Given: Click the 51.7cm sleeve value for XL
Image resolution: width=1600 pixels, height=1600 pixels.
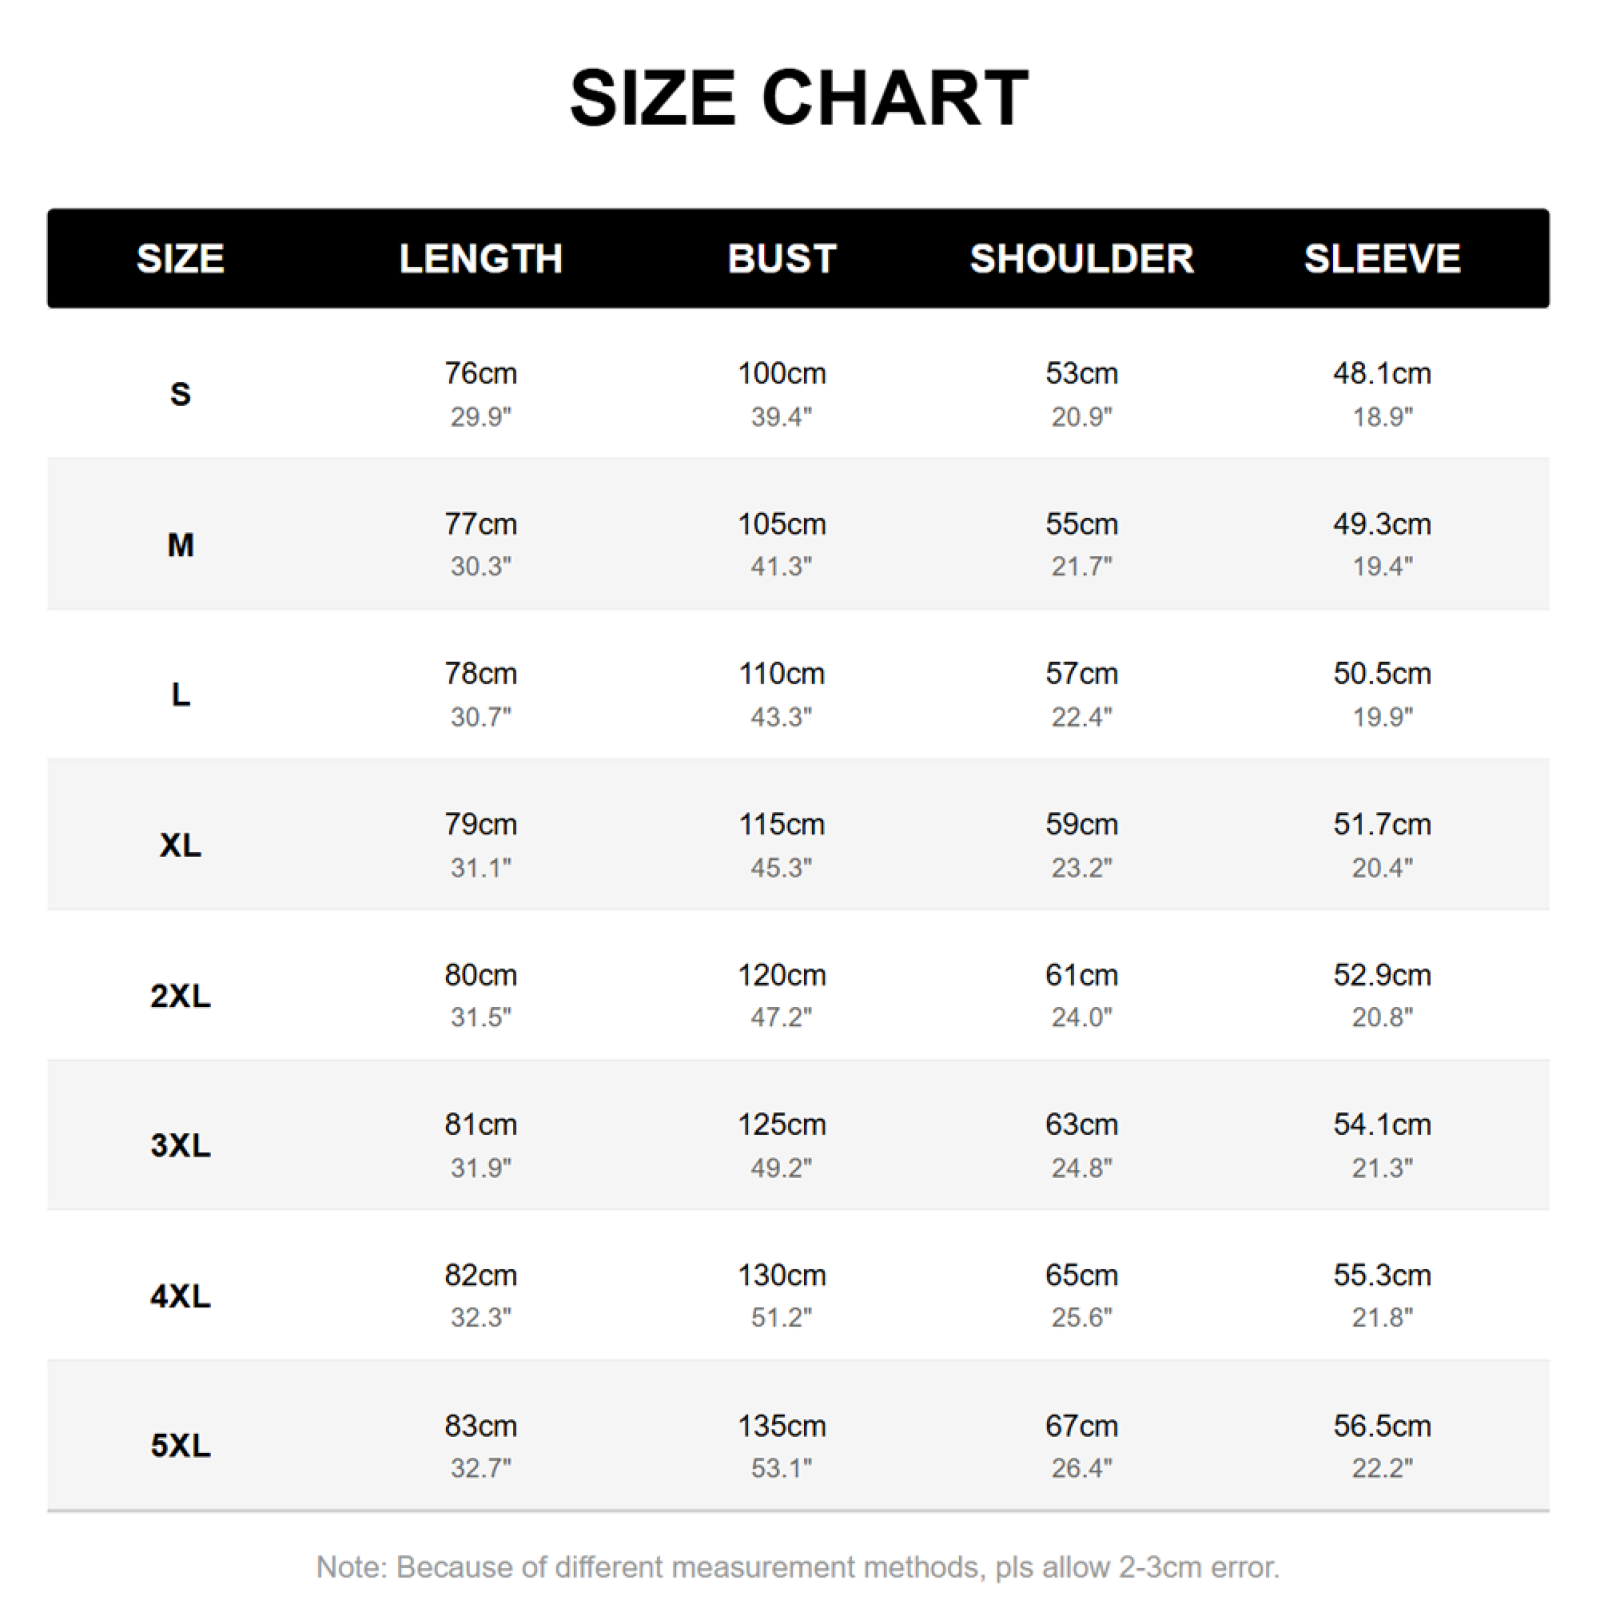Looking at the screenshot, I should [1382, 824].
